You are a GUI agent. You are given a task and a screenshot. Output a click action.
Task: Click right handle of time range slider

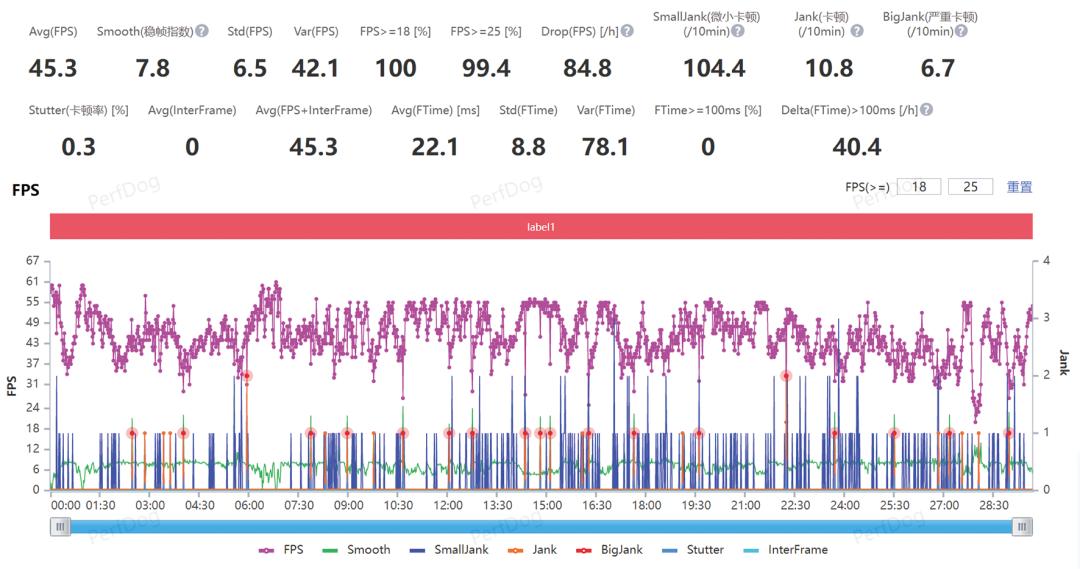coord(1022,526)
